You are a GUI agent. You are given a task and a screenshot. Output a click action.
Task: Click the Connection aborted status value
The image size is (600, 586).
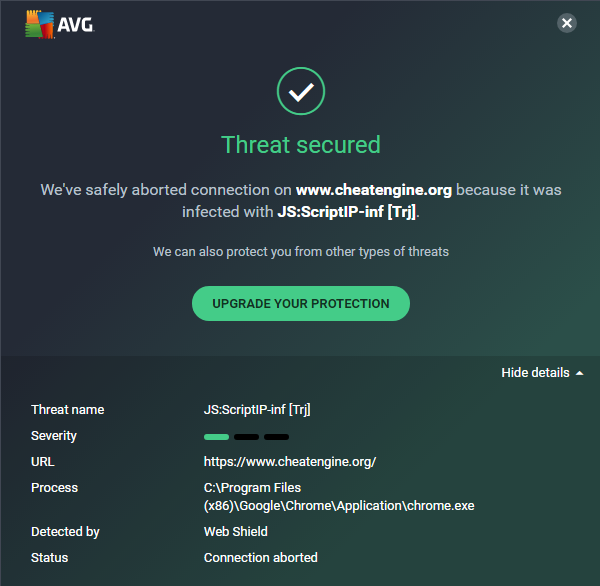click(x=261, y=557)
